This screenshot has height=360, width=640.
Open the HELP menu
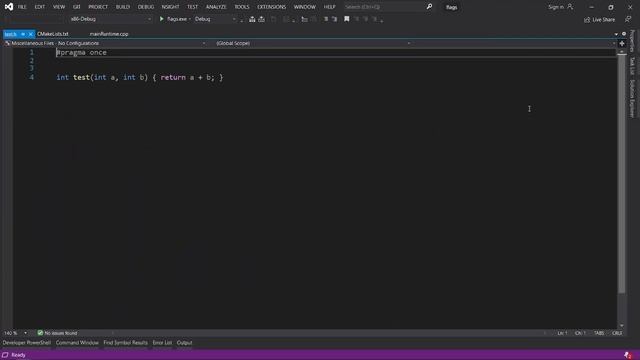329,7
